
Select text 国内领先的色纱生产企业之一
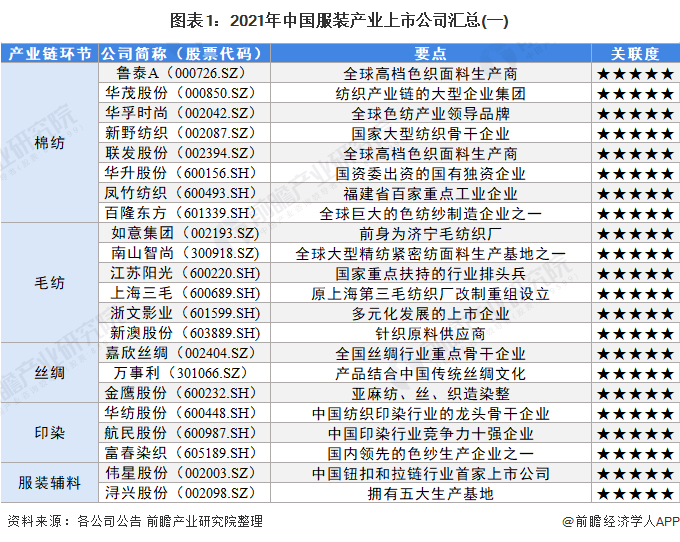click(x=431, y=453)
